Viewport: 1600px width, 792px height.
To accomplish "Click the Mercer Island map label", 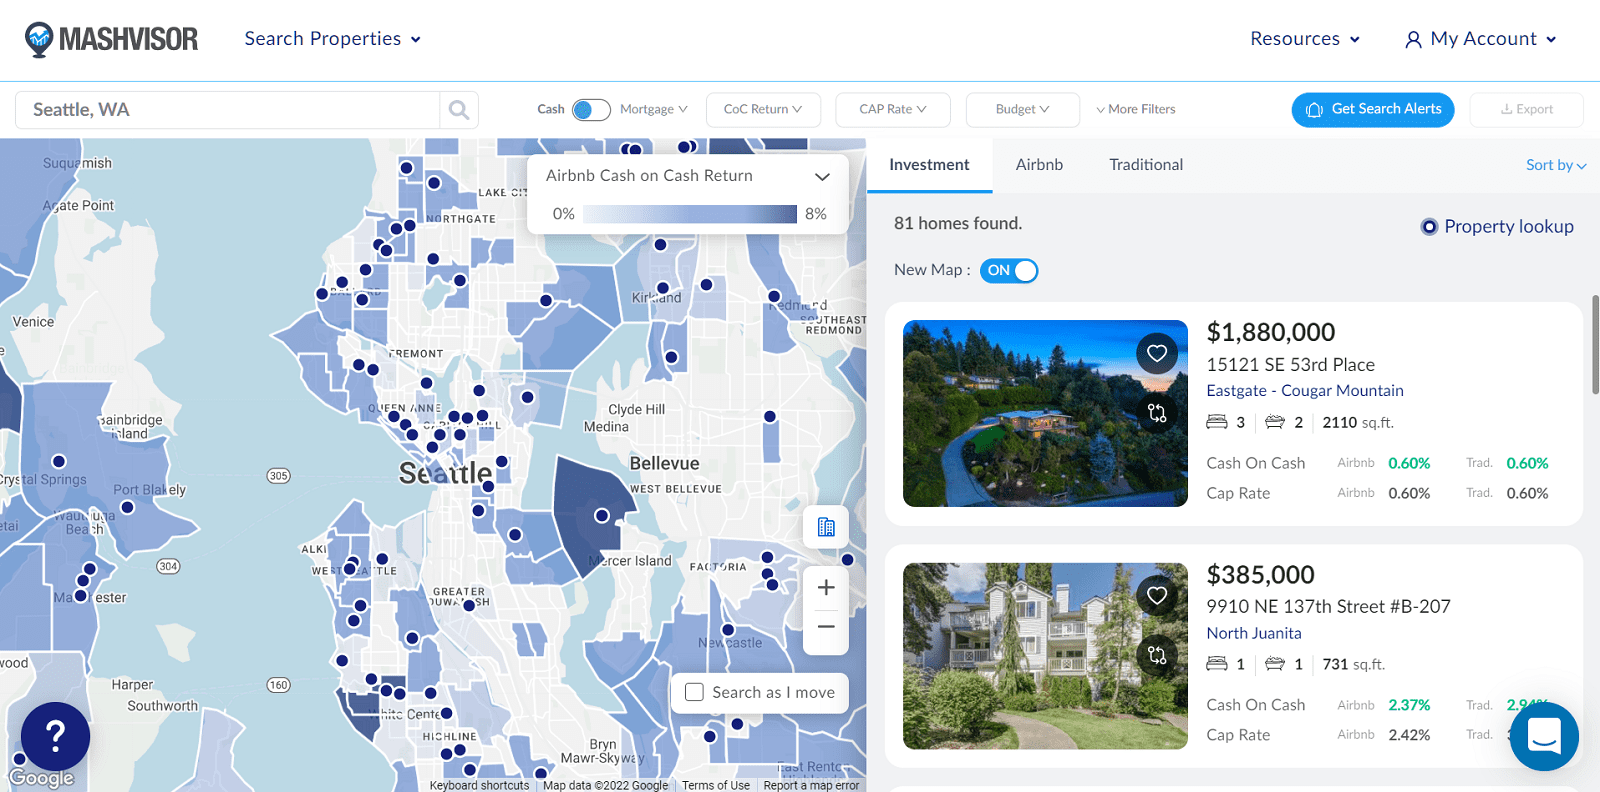I will (x=630, y=561).
